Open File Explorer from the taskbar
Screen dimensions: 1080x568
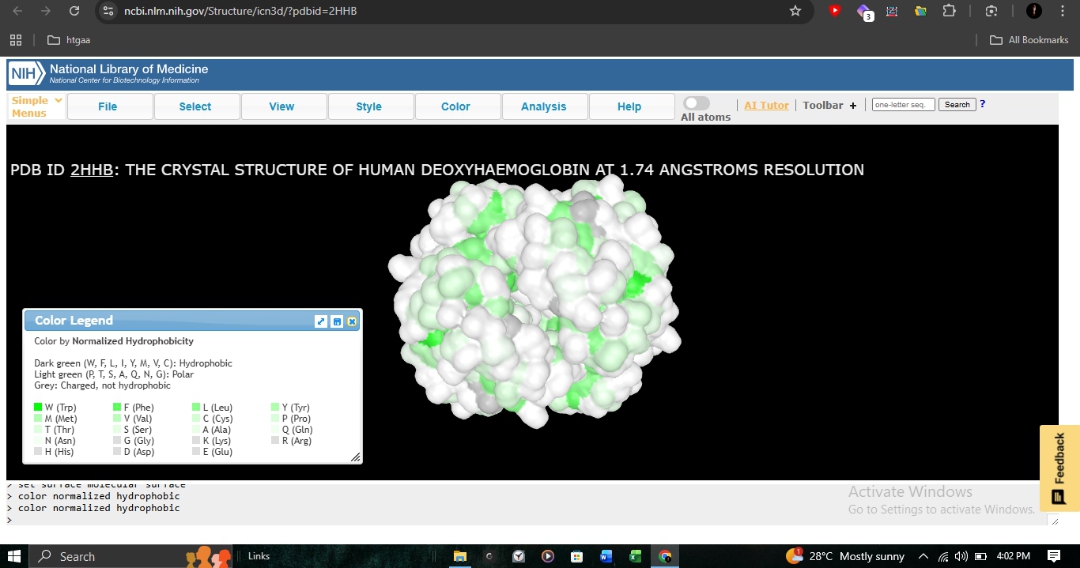point(460,556)
